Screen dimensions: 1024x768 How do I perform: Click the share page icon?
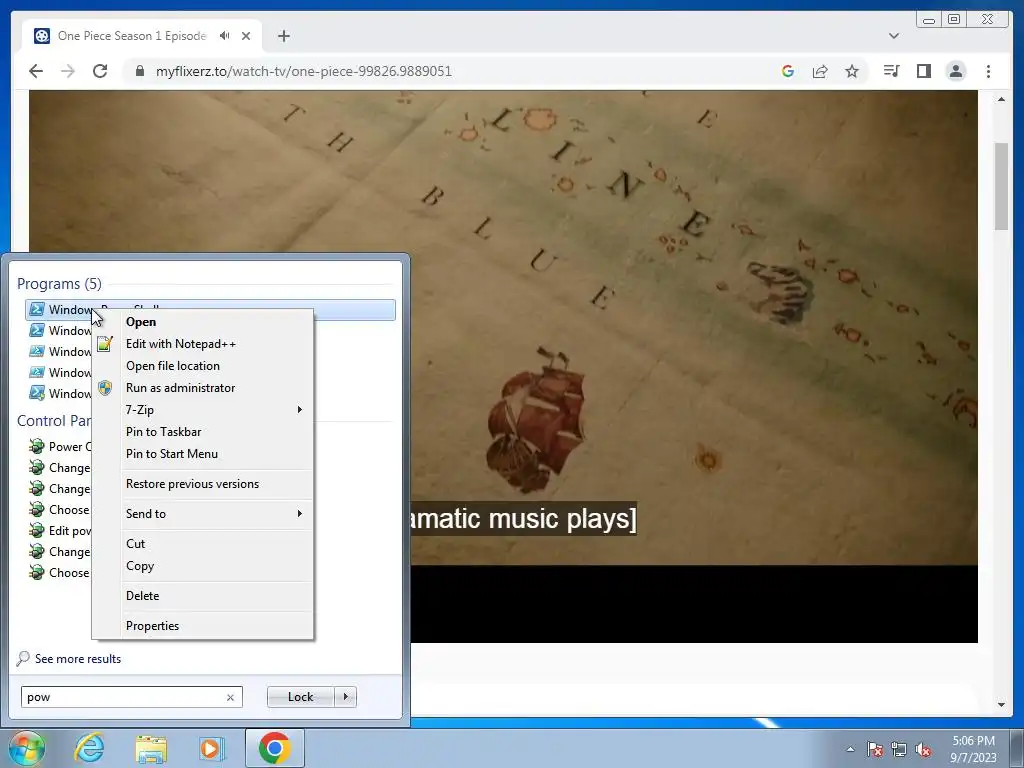tap(820, 71)
